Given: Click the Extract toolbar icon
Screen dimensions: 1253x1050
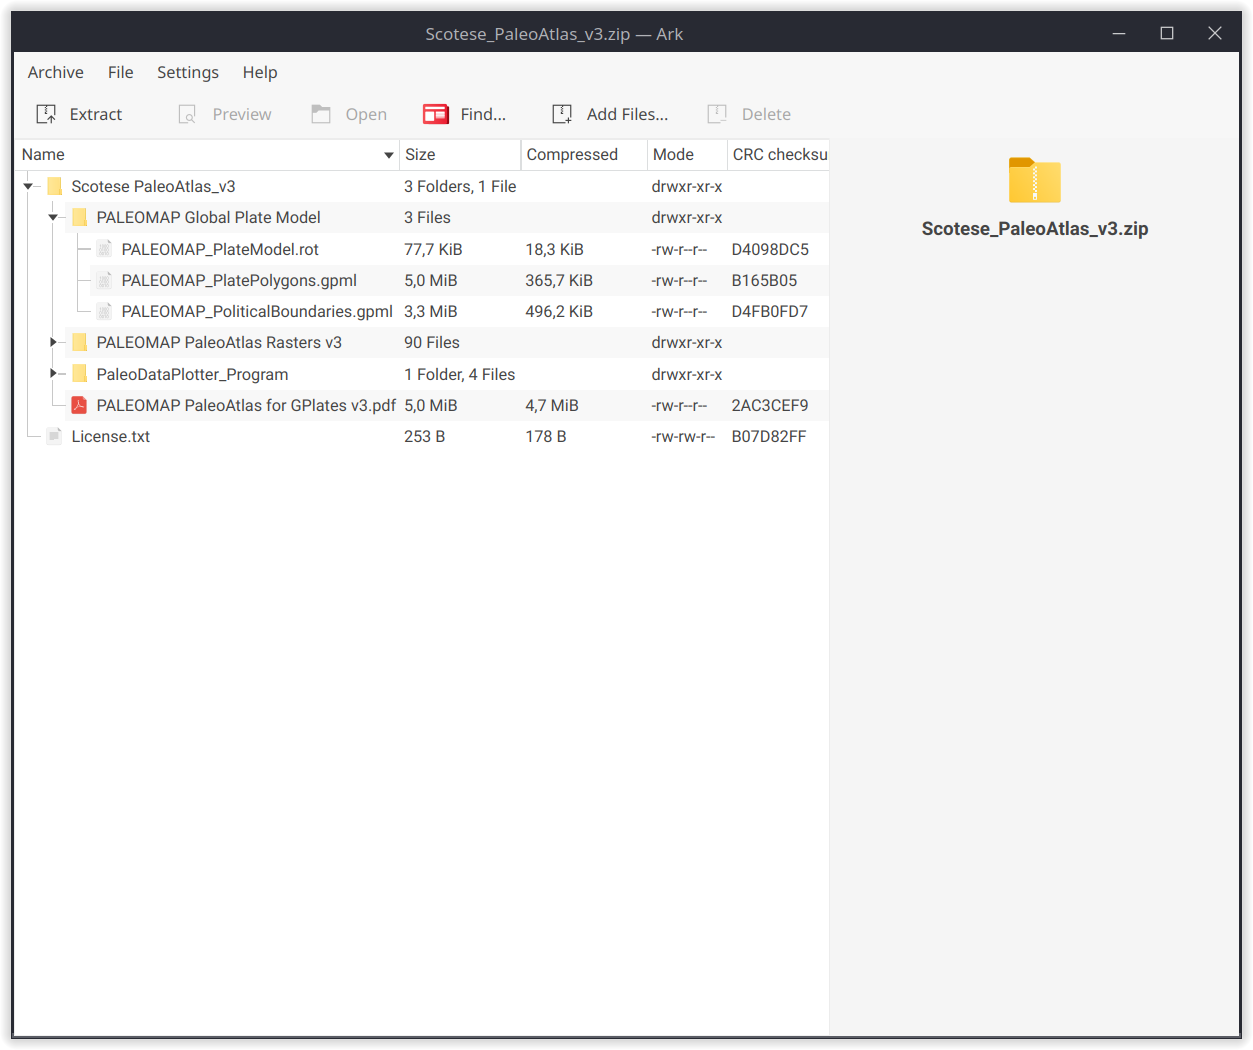Looking at the screenshot, I should tap(46, 114).
